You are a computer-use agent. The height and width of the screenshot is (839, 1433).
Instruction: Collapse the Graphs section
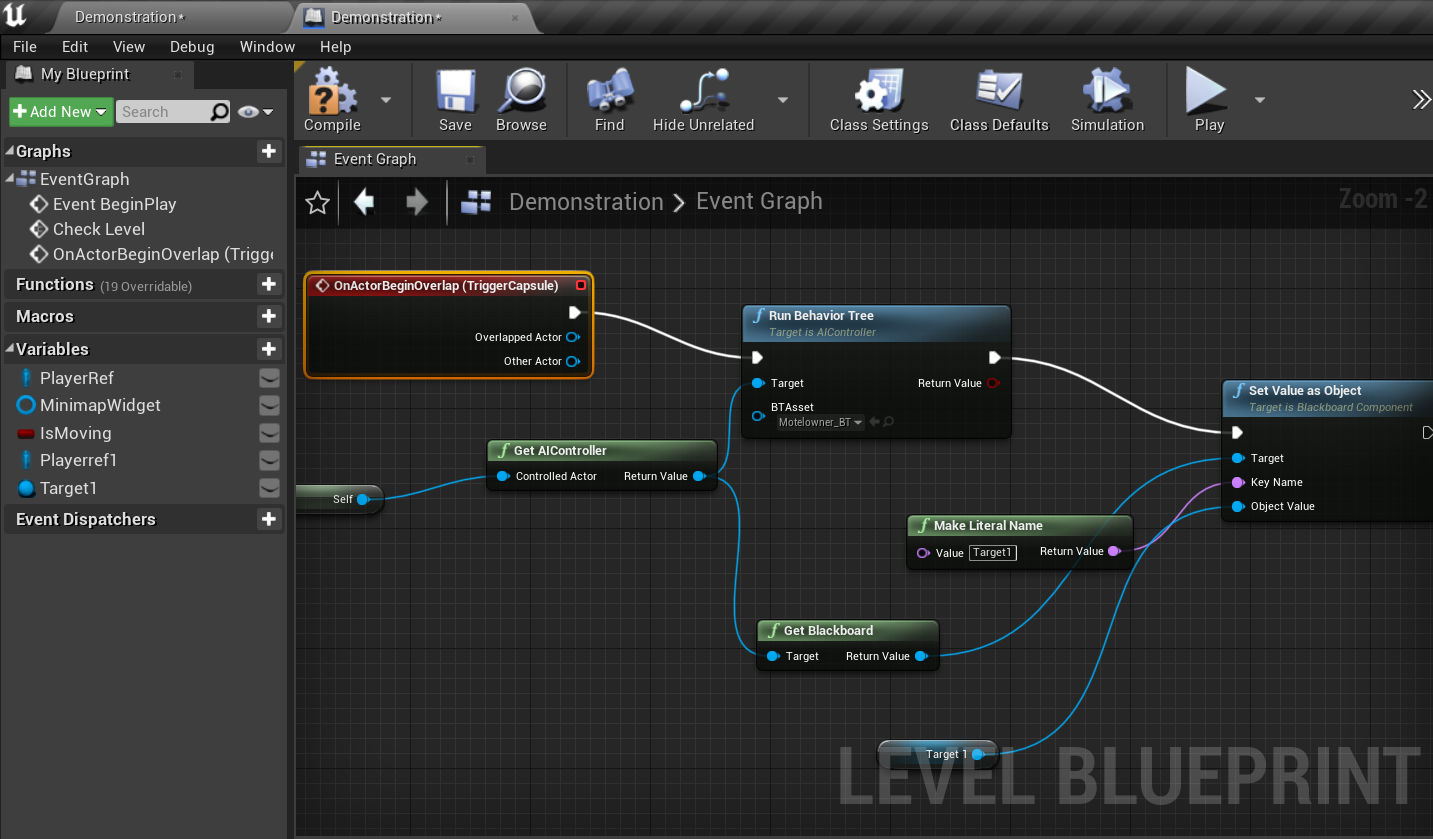[10, 151]
